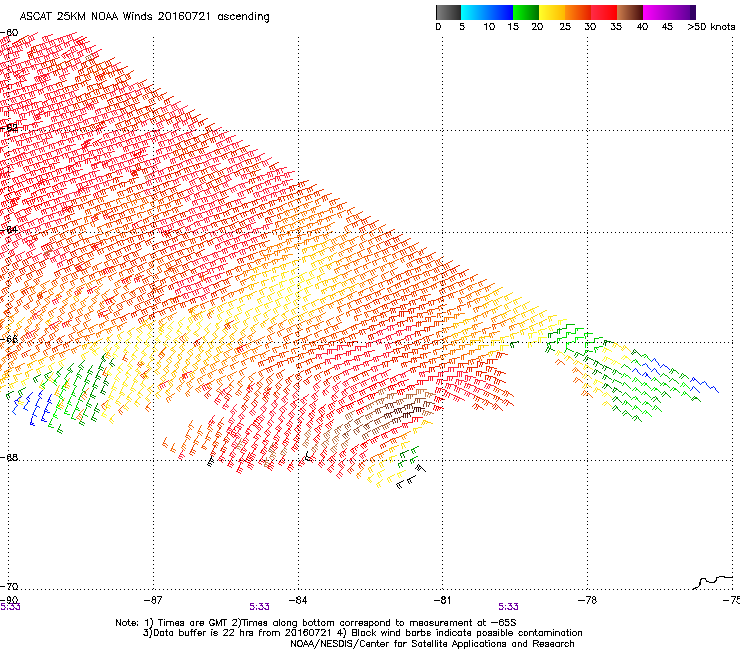
Task: Click the 5:33 time label below -90
Action: click(x=10, y=607)
